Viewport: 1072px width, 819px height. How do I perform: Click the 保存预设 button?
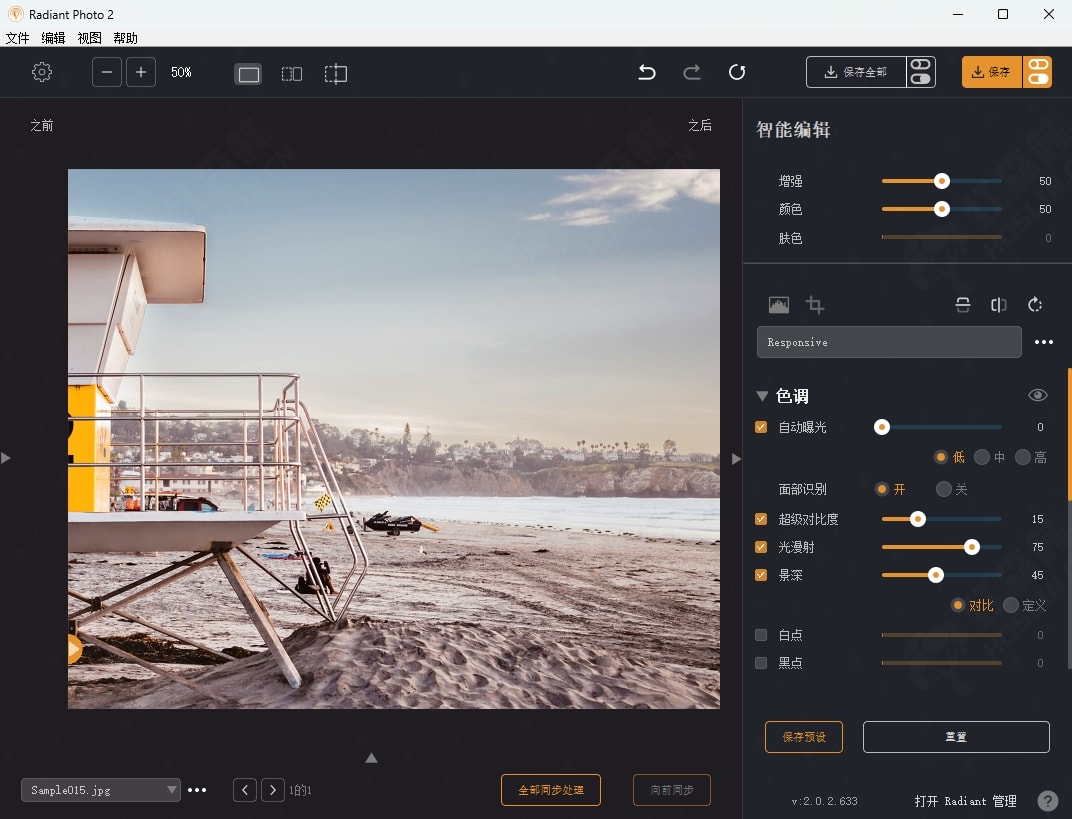pyautogui.click(x=804, y=737)
